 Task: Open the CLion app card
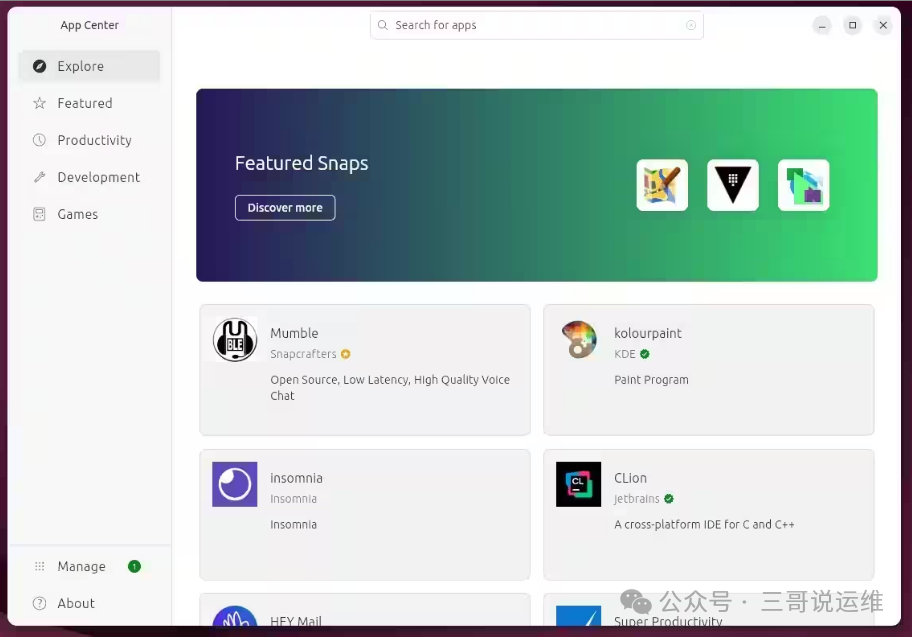[708, 515]
